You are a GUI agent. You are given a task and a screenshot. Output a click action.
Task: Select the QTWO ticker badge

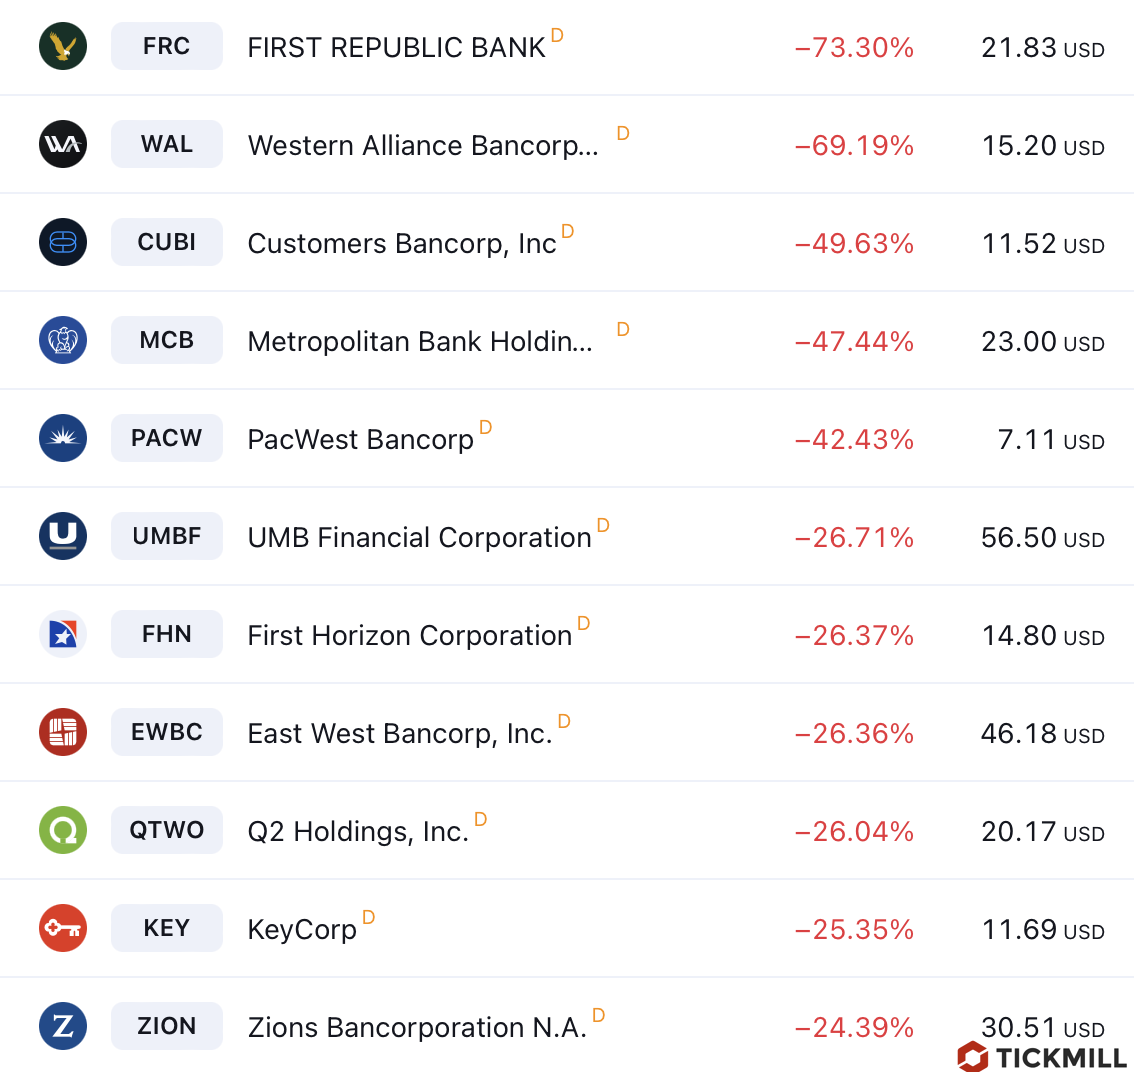click(167, 831)
